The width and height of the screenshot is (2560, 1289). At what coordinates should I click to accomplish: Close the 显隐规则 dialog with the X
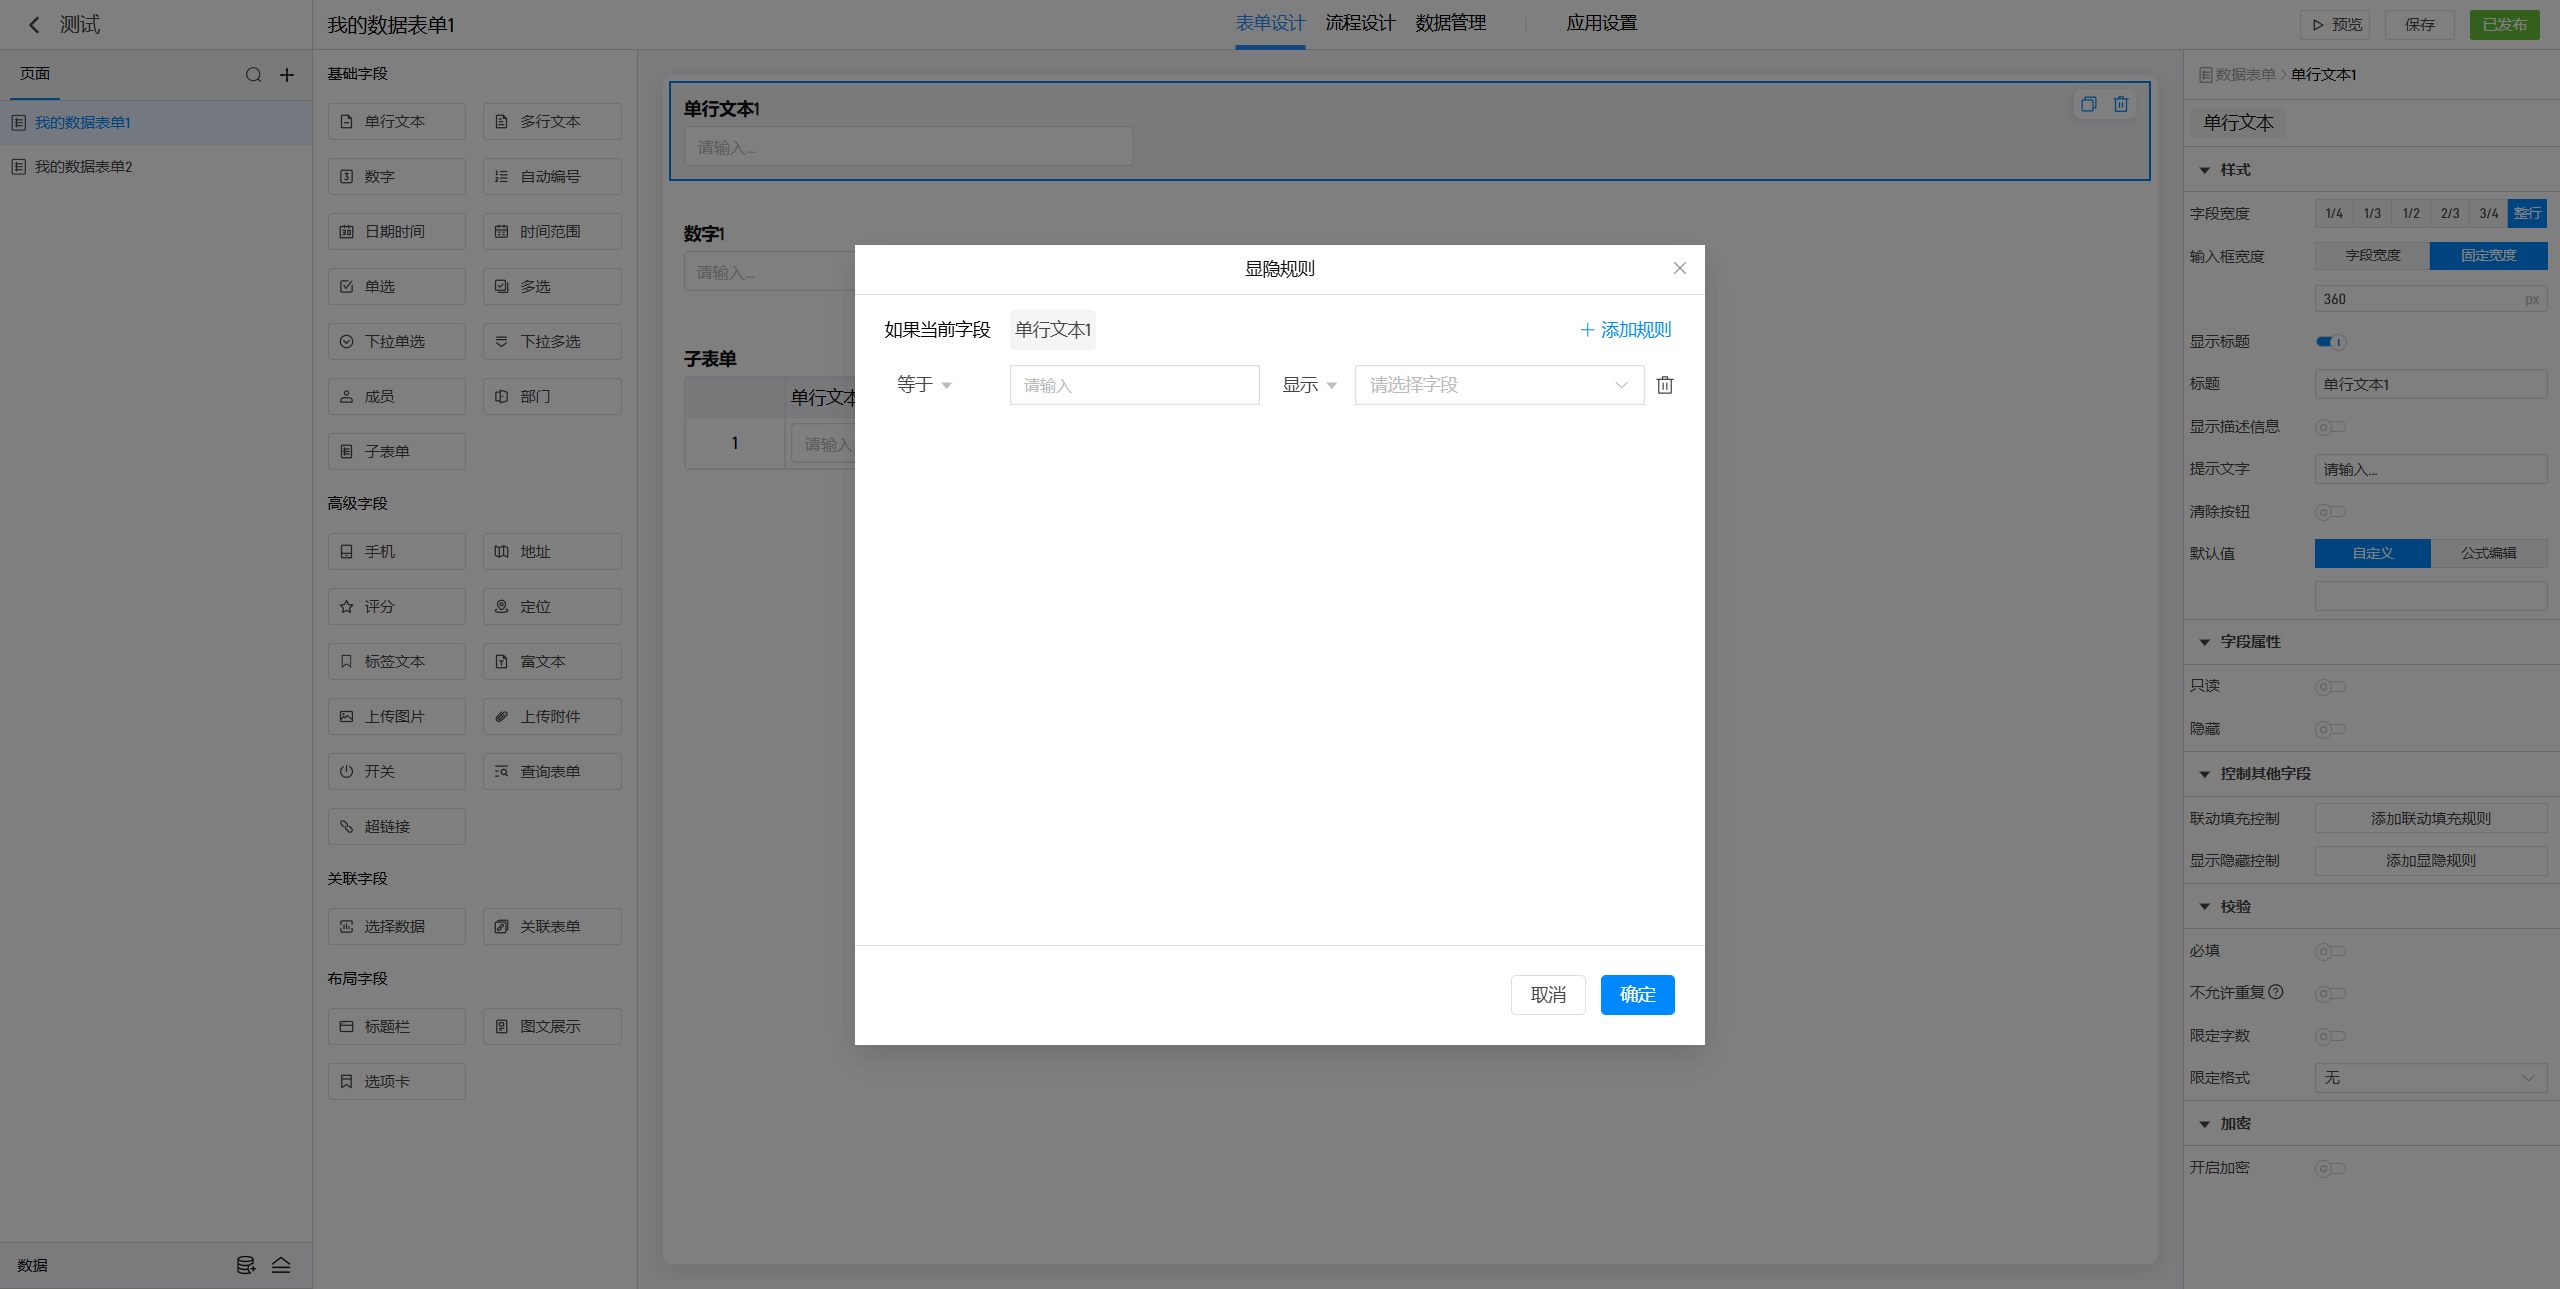[1679, 268]
